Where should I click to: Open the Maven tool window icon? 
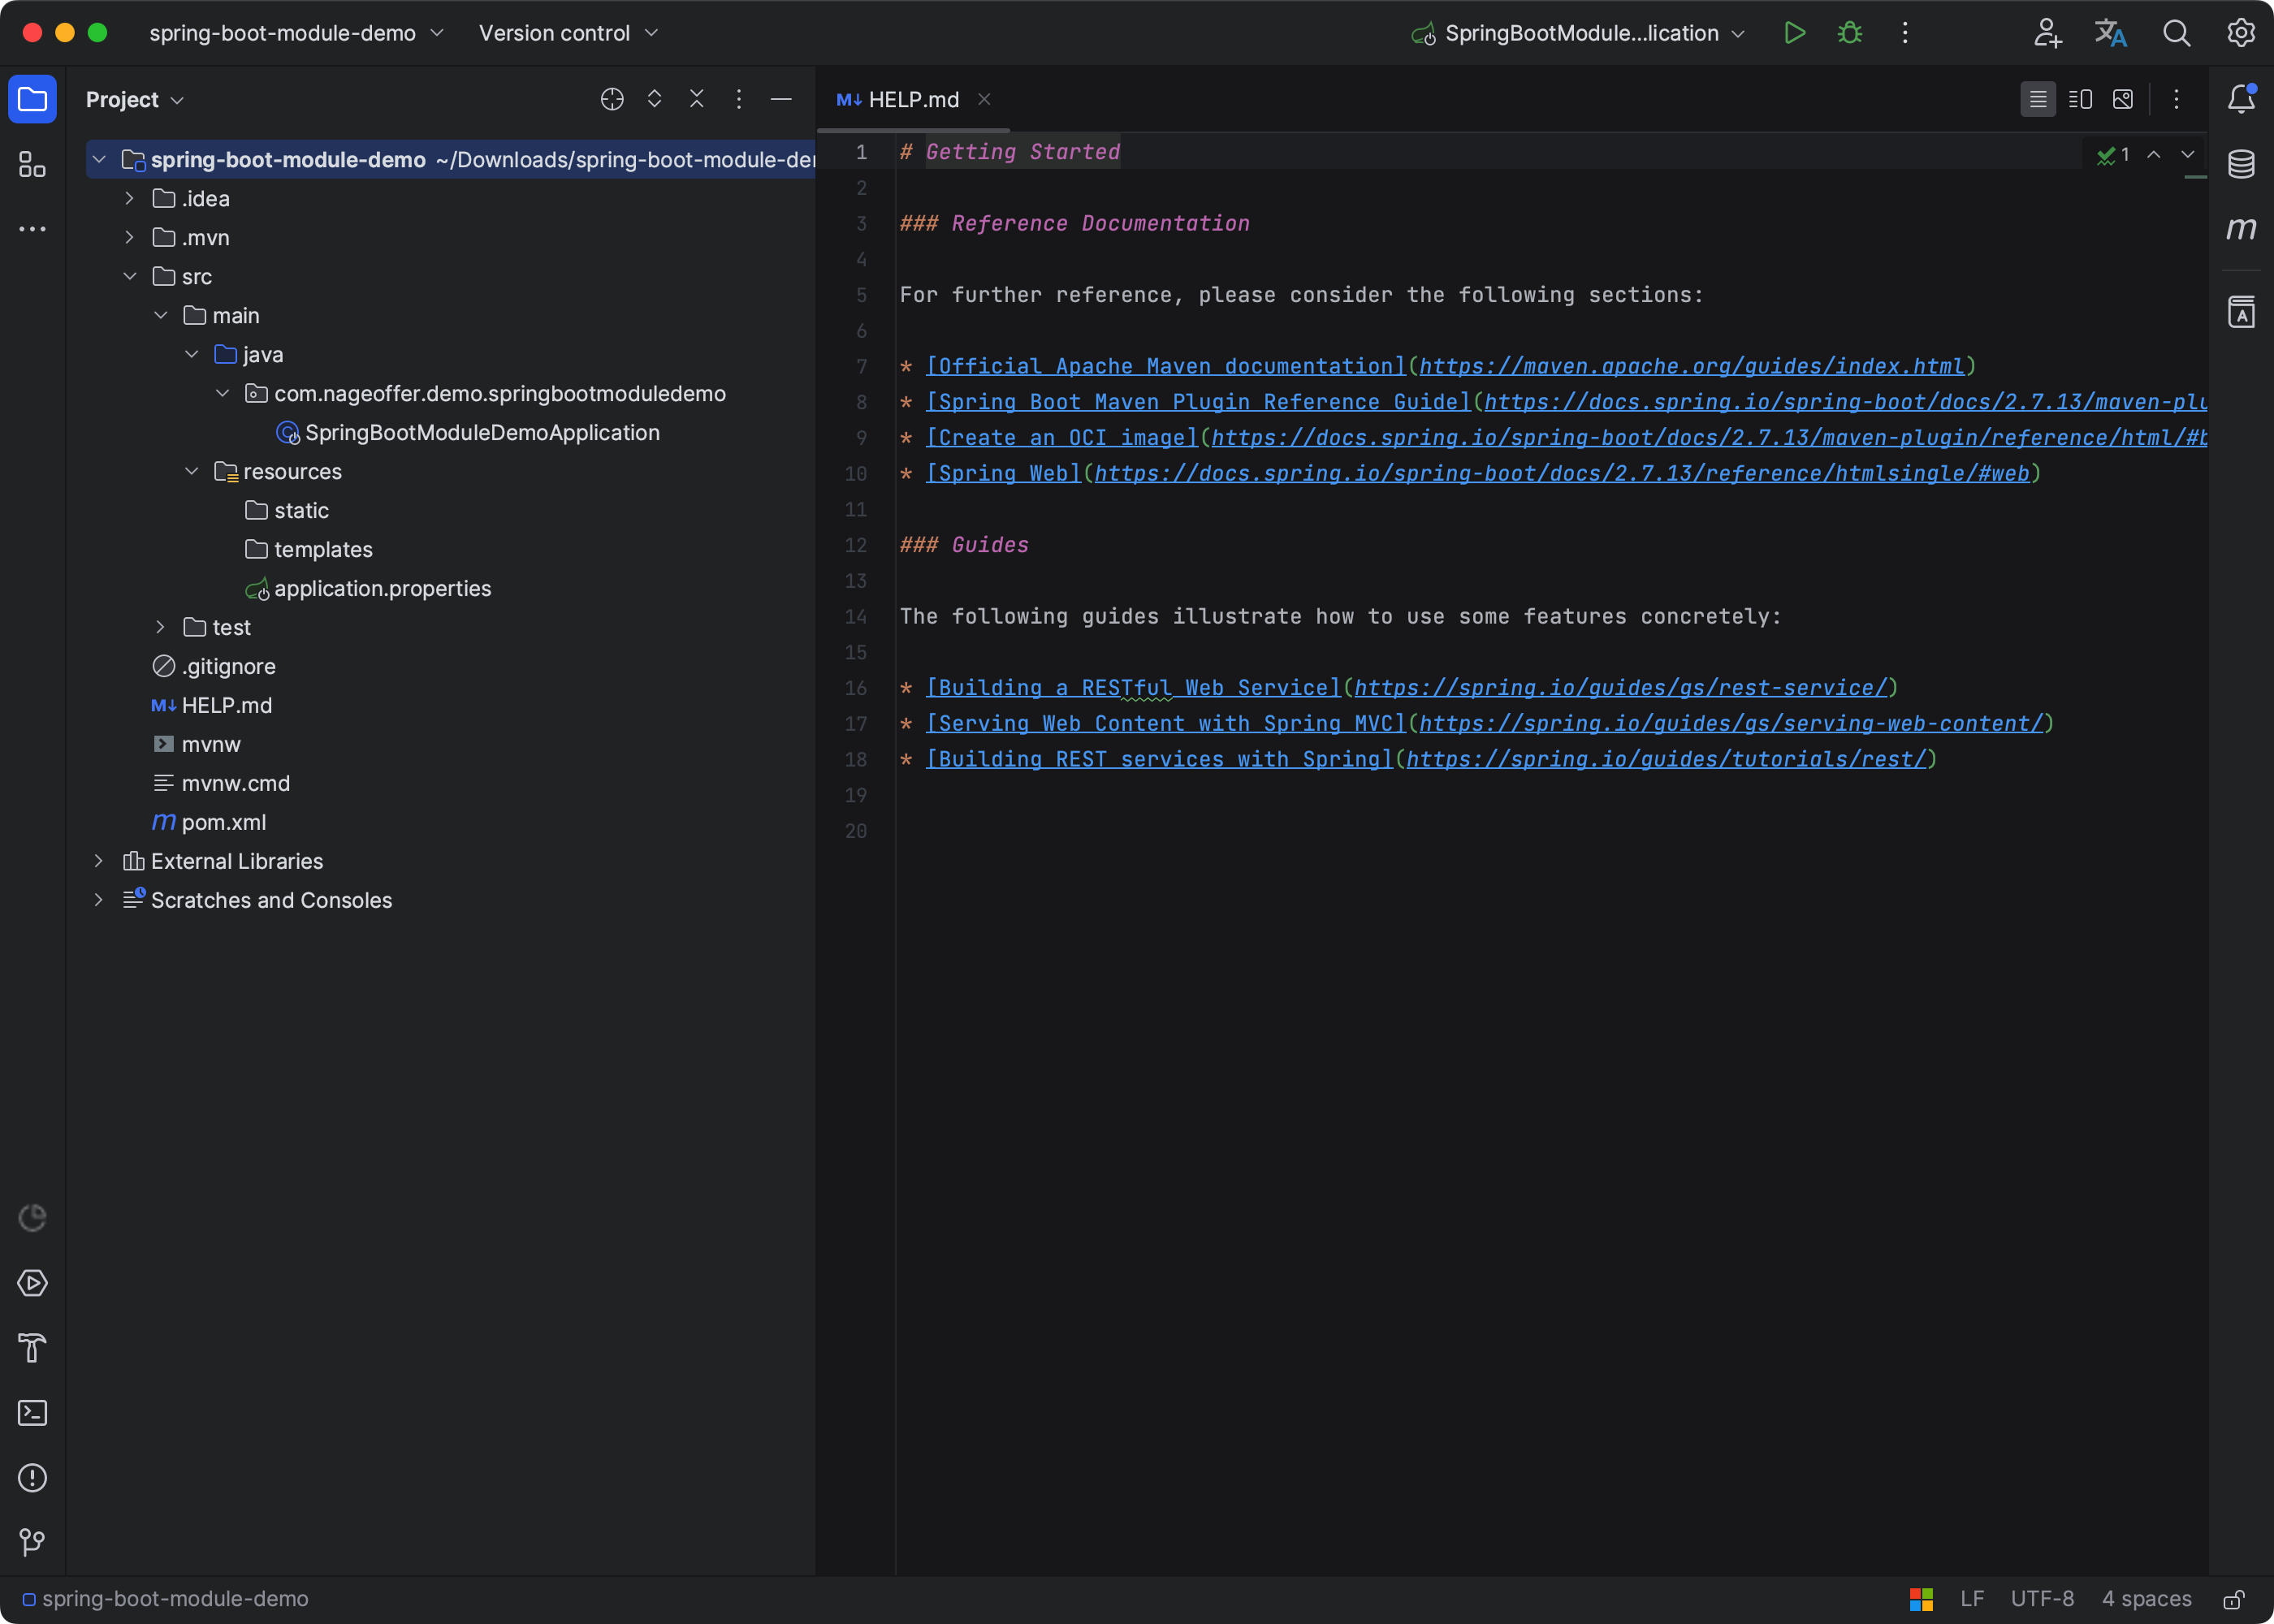point(2241,229)
